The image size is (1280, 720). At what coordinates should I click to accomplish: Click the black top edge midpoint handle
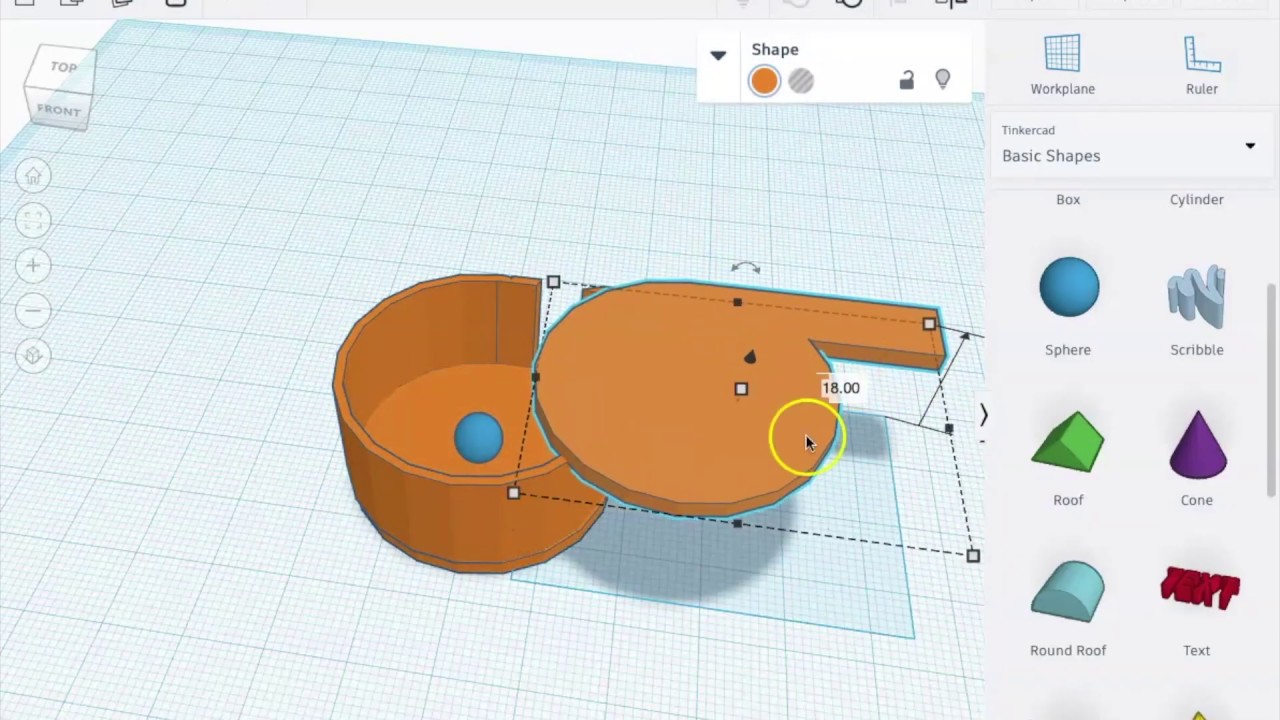(x=737, y=302)
